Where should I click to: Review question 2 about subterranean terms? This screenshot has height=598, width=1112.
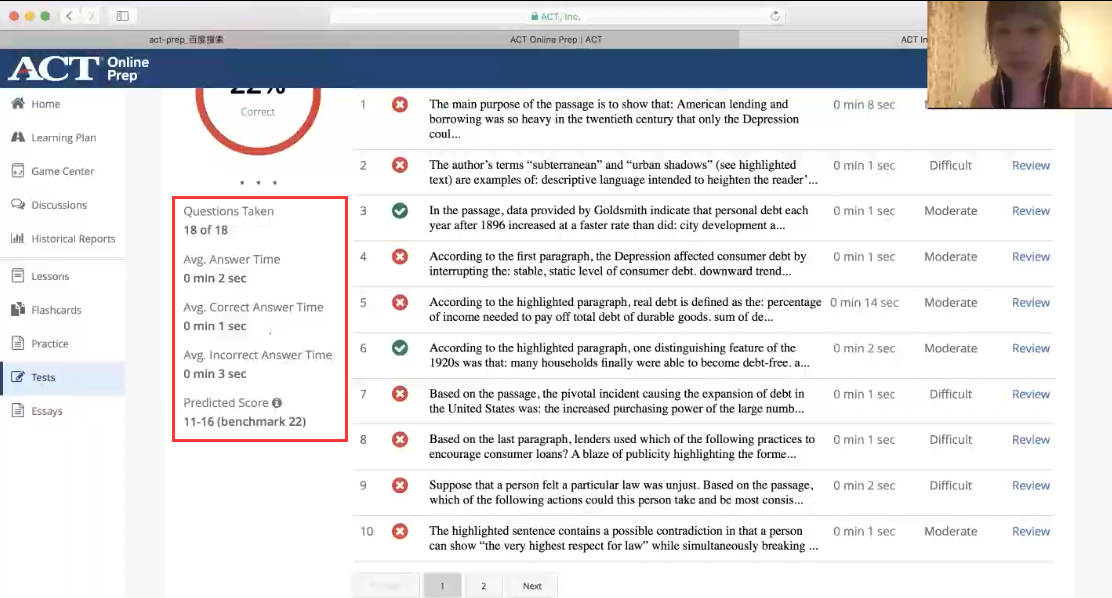click(x=1030, y=165)
